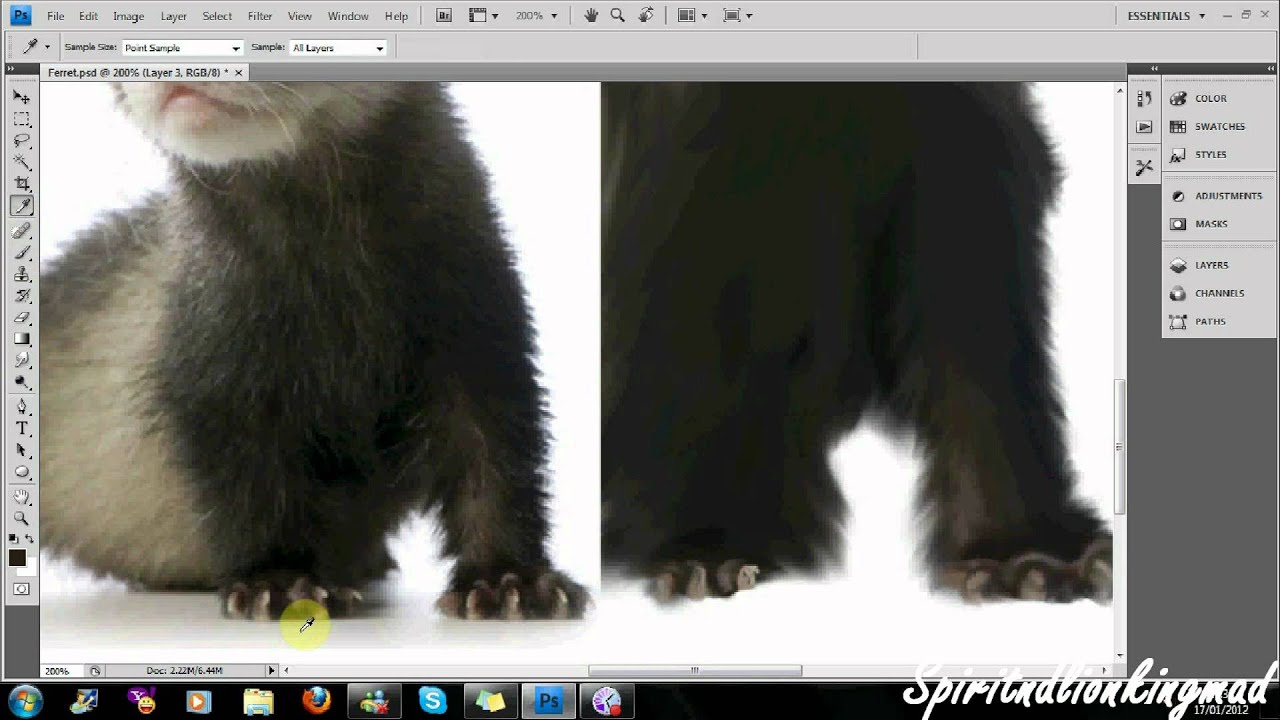This screenshot has width=1280, height=720.
Task: Select the Pen tool
Action: coord(21,407)
